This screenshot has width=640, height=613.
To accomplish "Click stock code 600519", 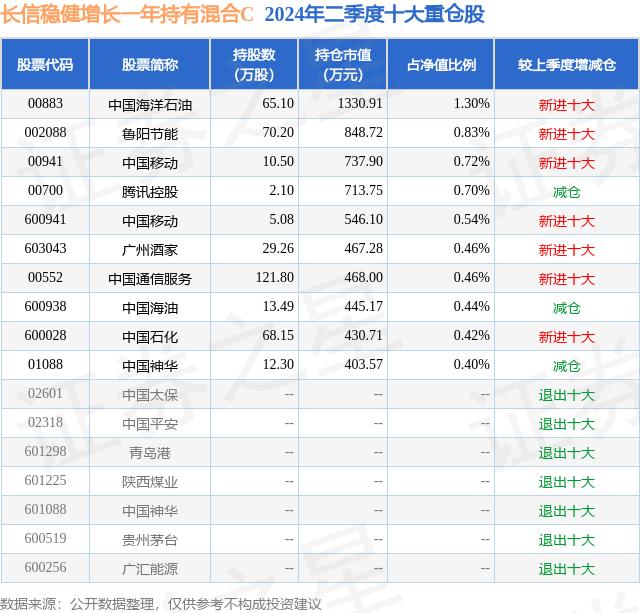I will [x=45, y=538].
